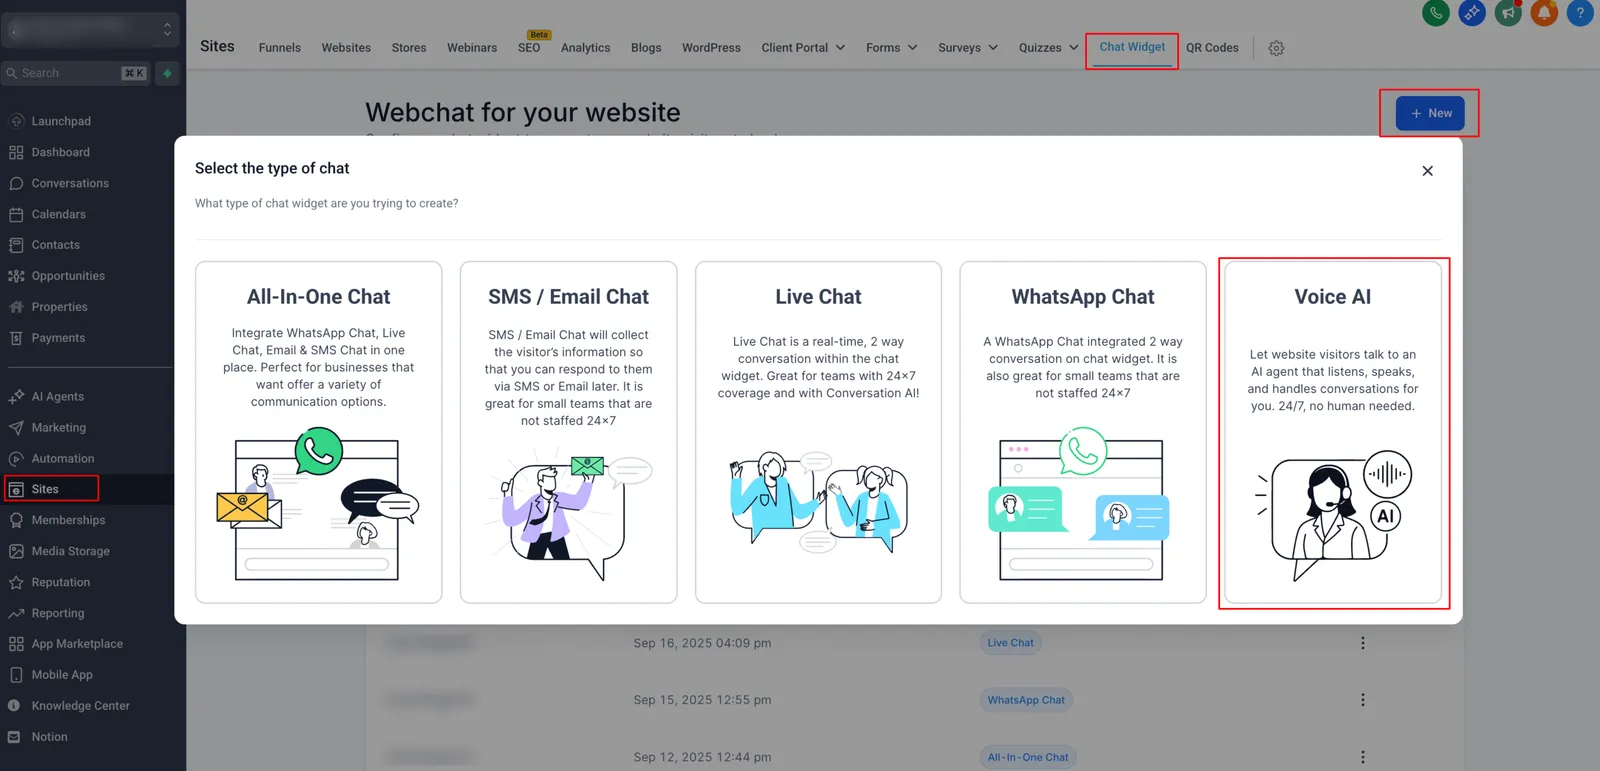The width and height of the screenshot is (1600, 771).
Task: Choose the WhatsApp Chat card
Action: [x=1083, y=432]
